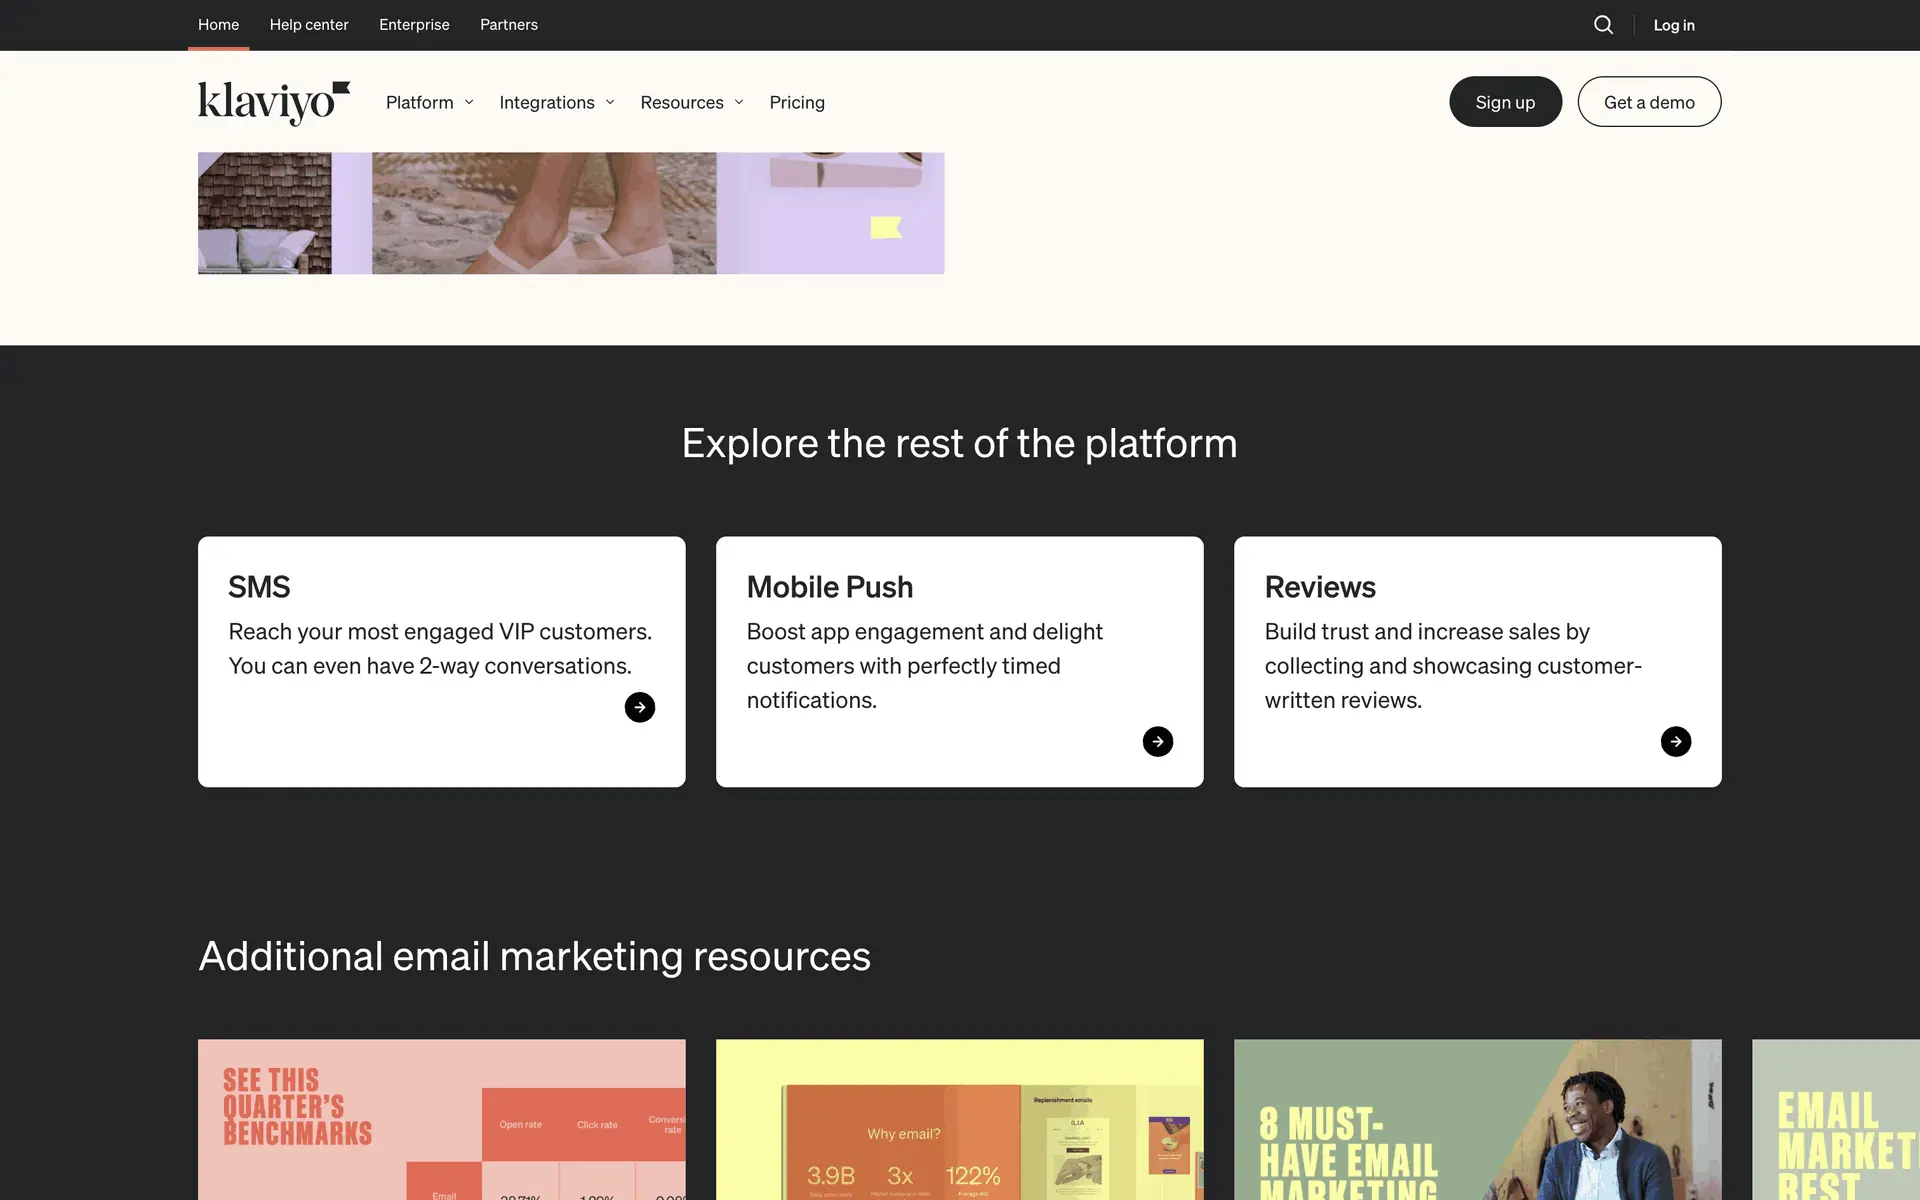Click the Klaviyo logo

(x=273, y=102)
